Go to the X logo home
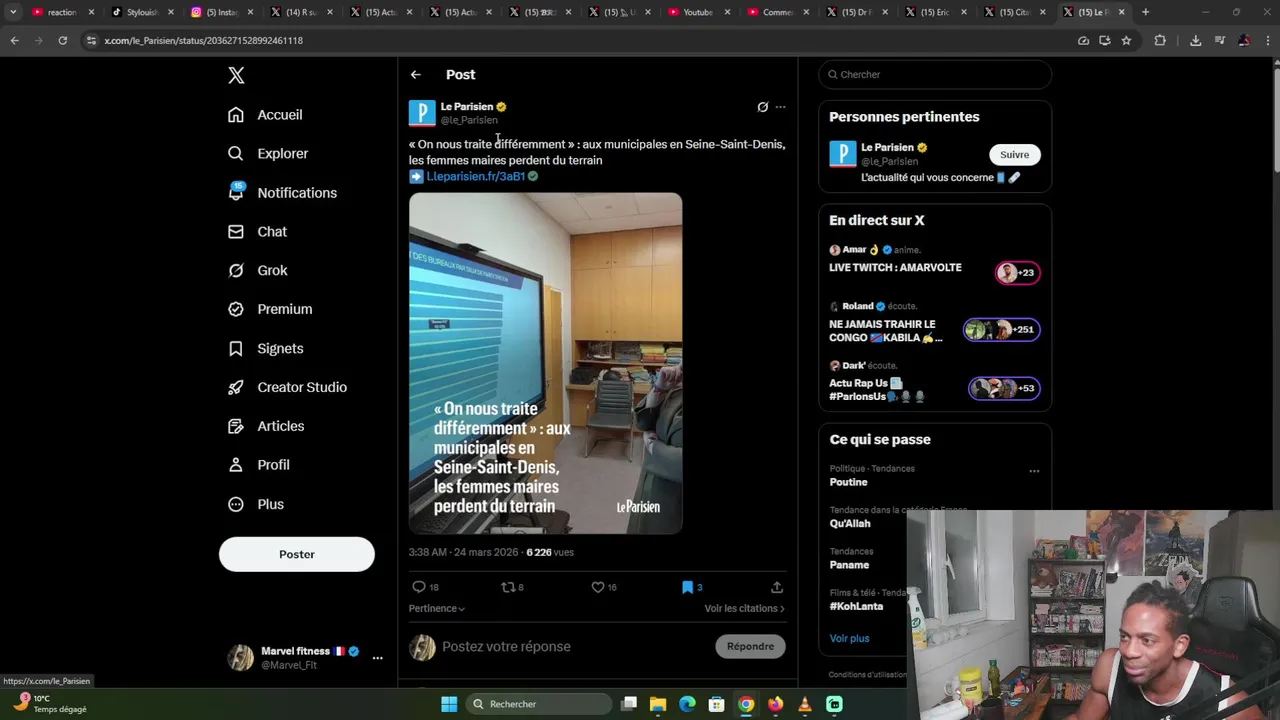1280x720 pixels. click(236, 75)
